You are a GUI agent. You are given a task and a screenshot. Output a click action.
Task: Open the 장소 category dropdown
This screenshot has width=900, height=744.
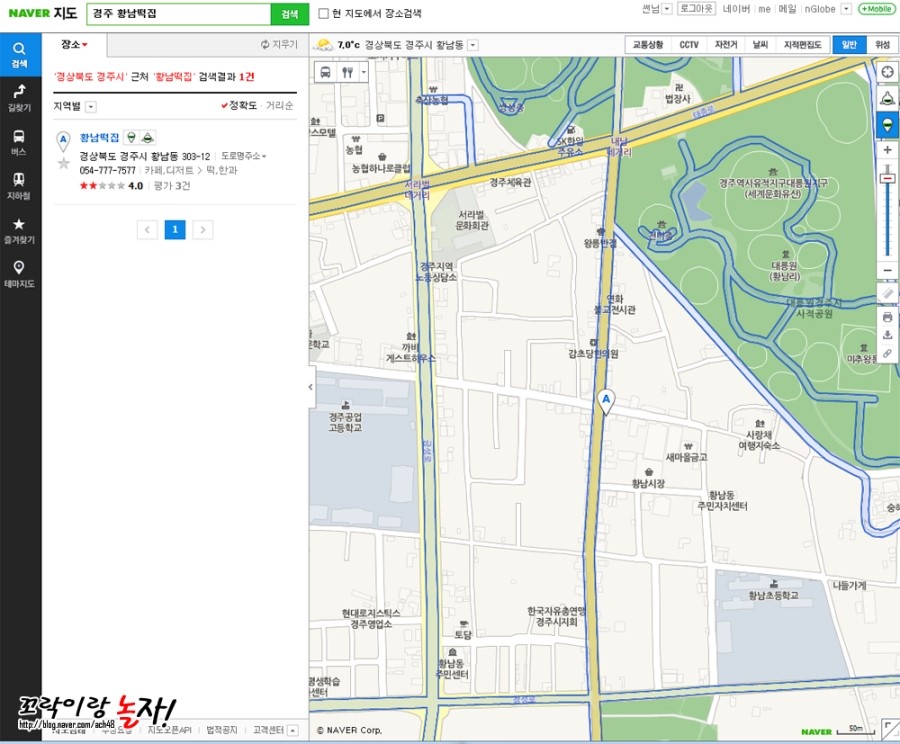pos(74,44)
